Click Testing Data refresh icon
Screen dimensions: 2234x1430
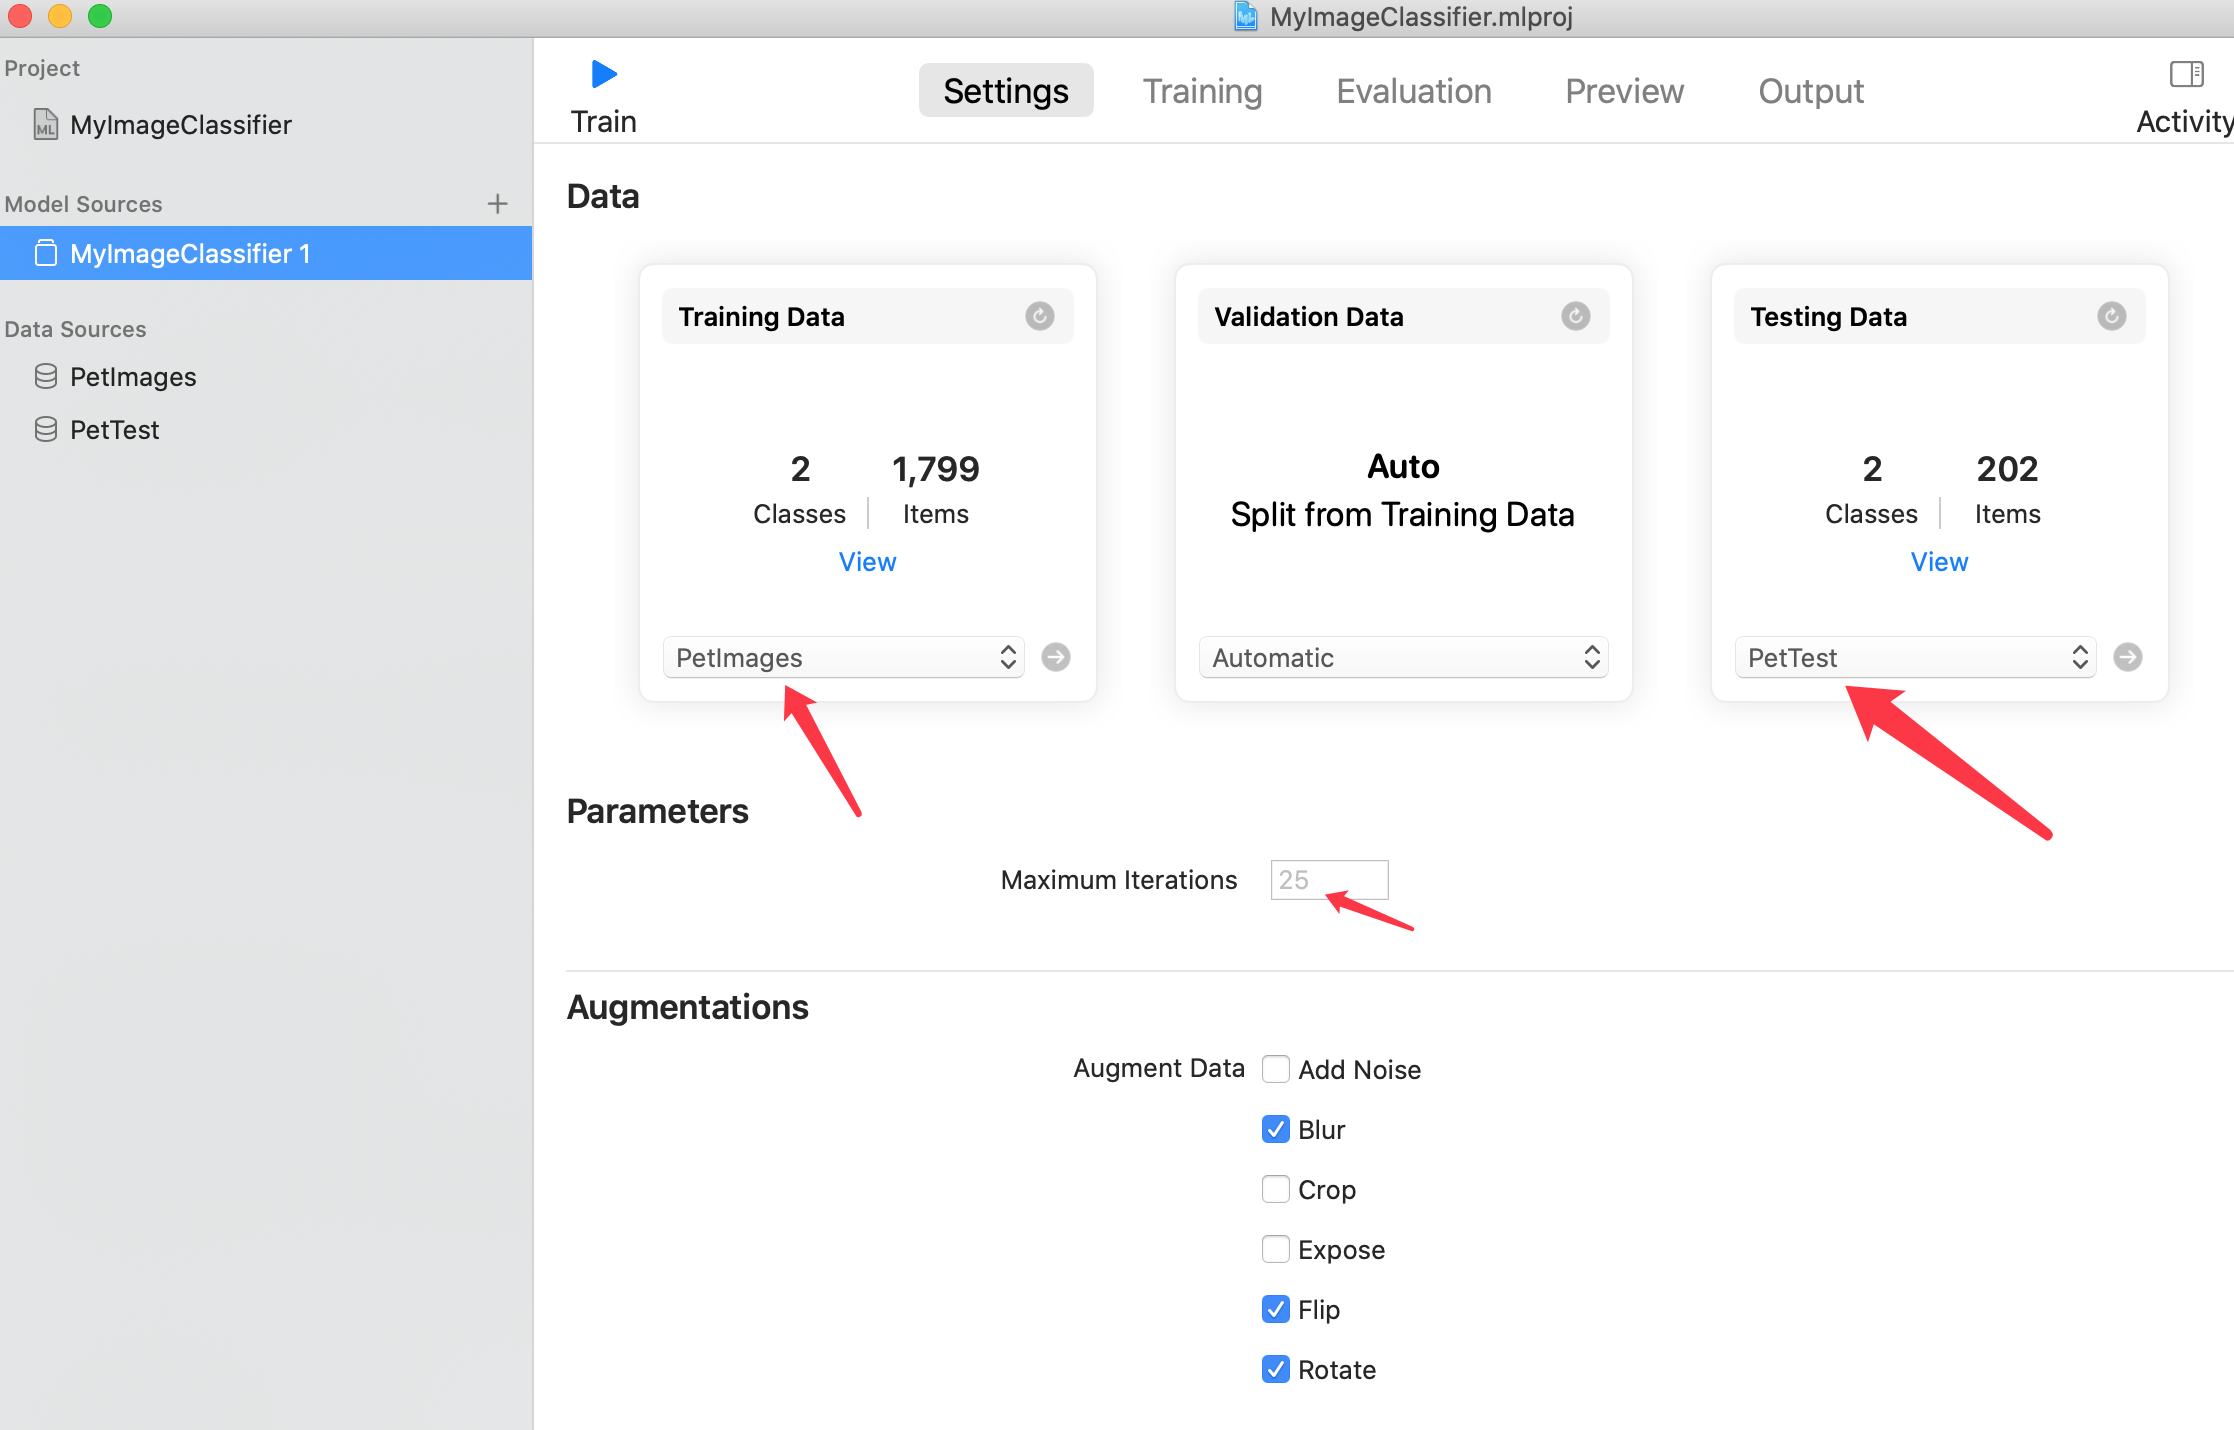click(x=2111, y=317)
